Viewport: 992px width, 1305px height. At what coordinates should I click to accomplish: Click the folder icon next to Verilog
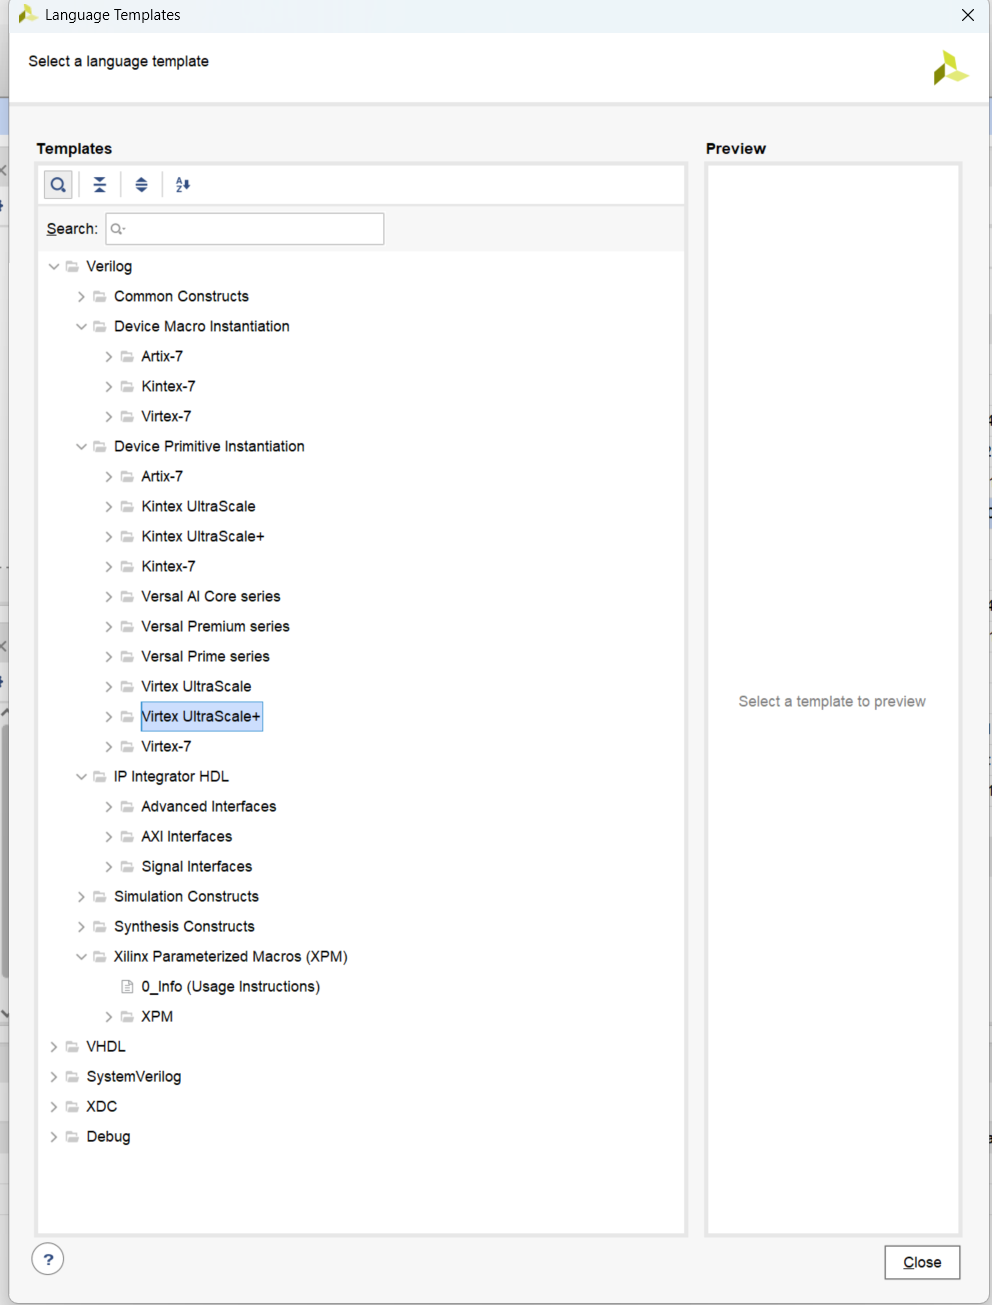pyautogui.click(x=71, y=266)
